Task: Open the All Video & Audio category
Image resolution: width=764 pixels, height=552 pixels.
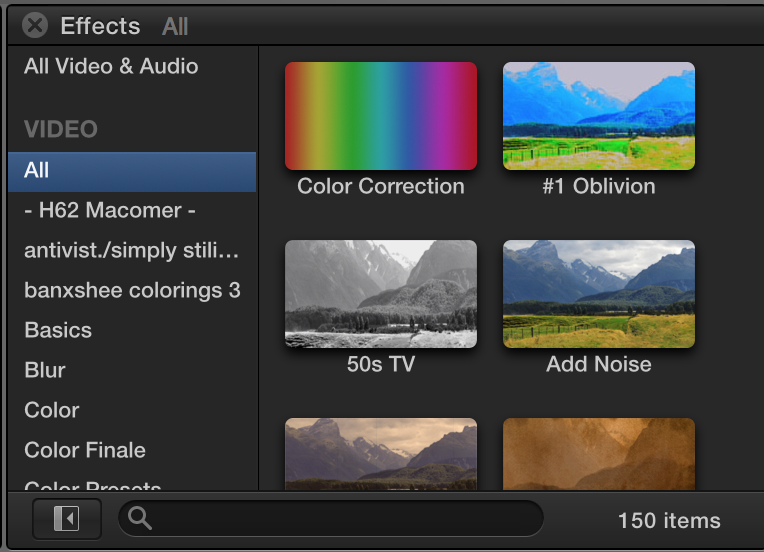Action: click(x=111, y=67)
